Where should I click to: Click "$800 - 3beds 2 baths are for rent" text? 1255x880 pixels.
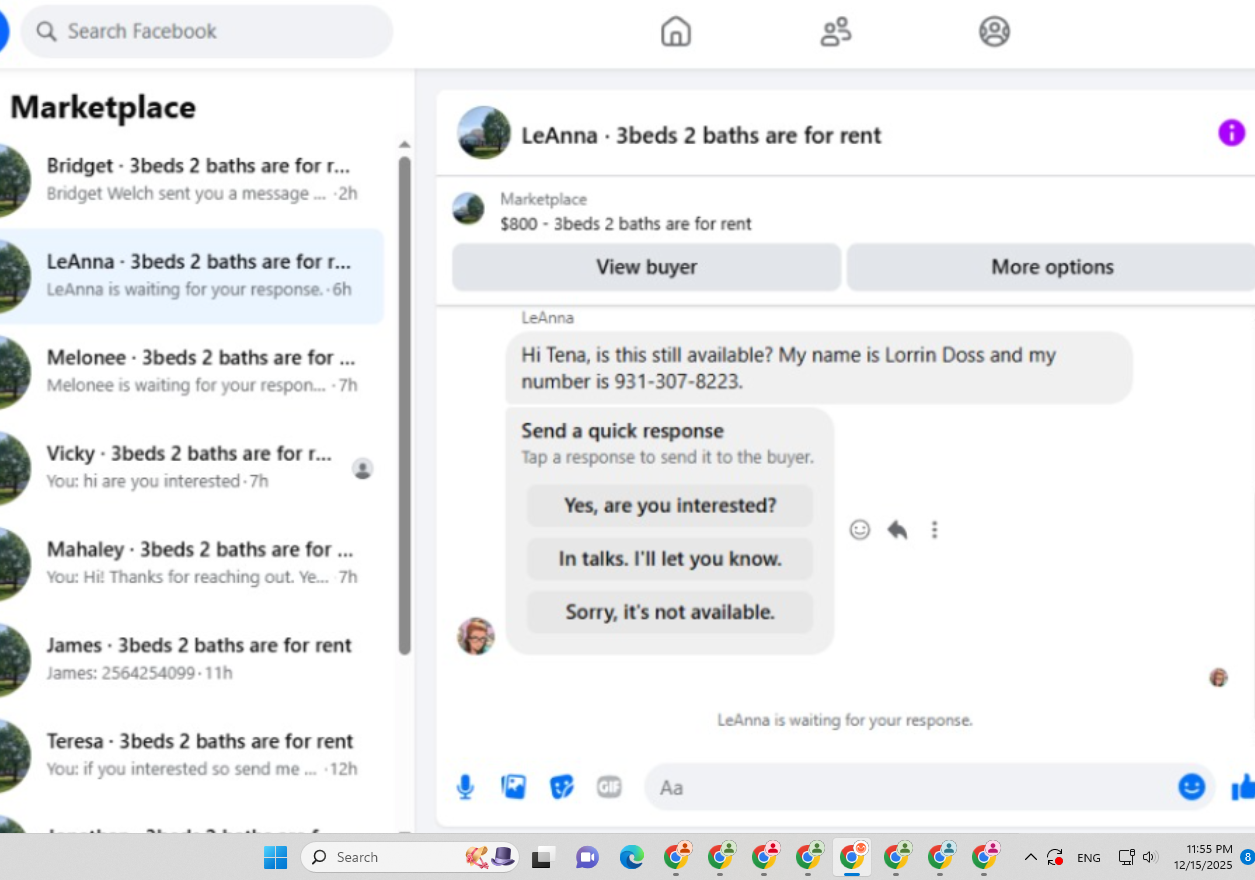(626, 224)
